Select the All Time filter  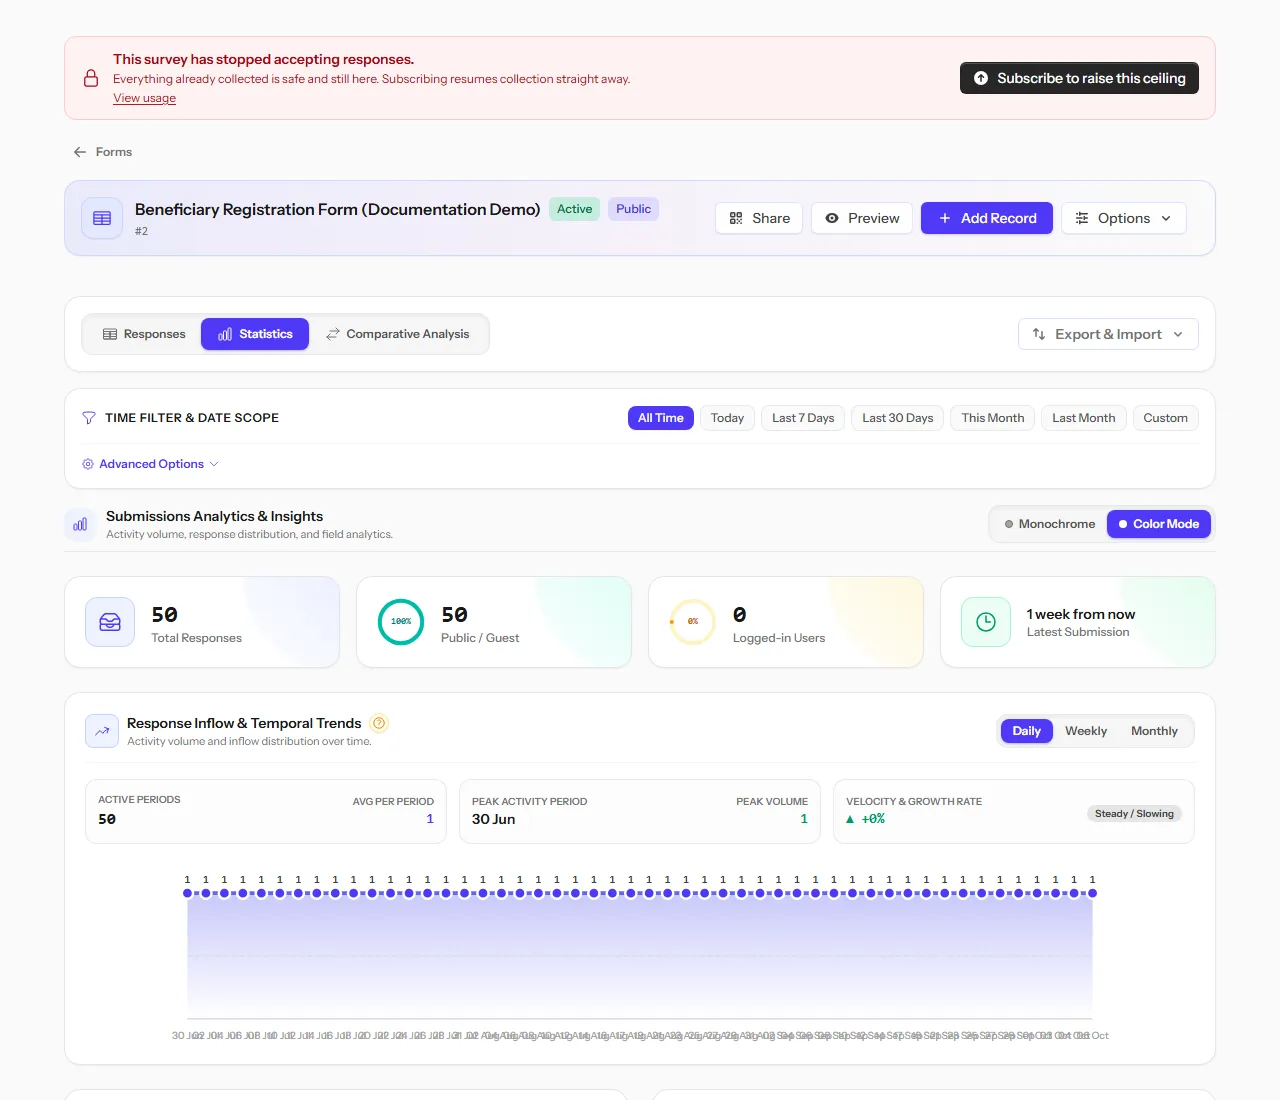pos(661,418)
